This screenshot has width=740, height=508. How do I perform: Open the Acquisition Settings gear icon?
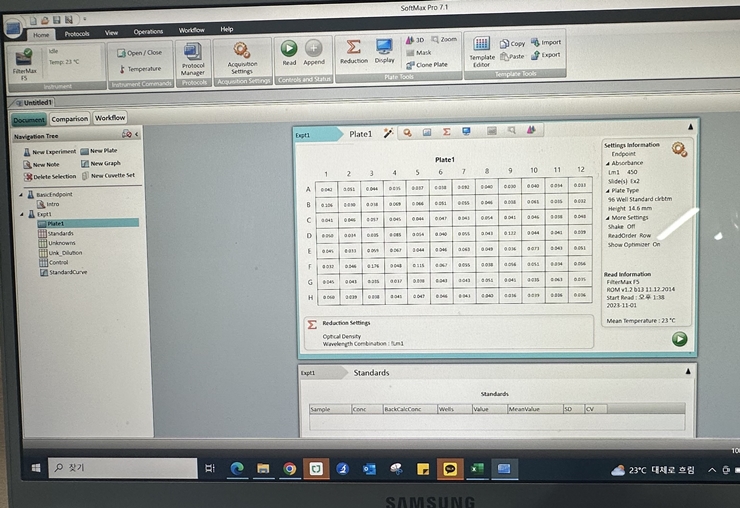[x=241, y=50]
